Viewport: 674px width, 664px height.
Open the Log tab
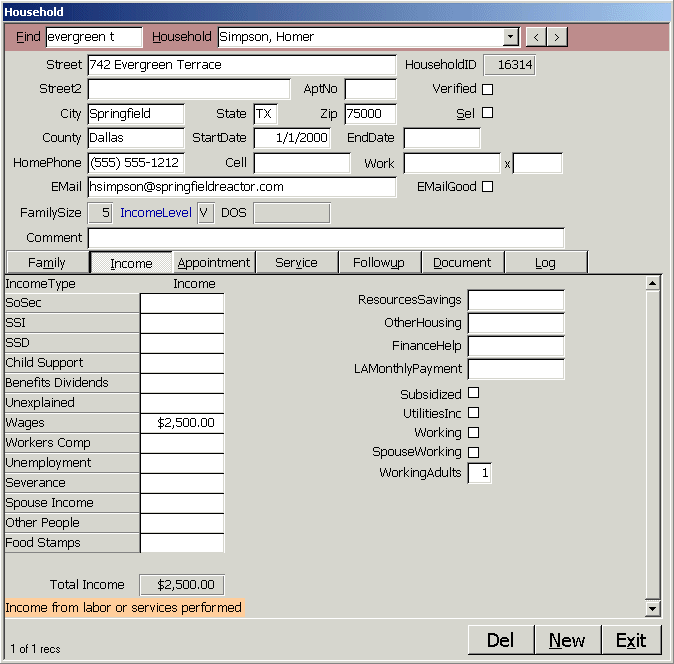tap(545, 263)
